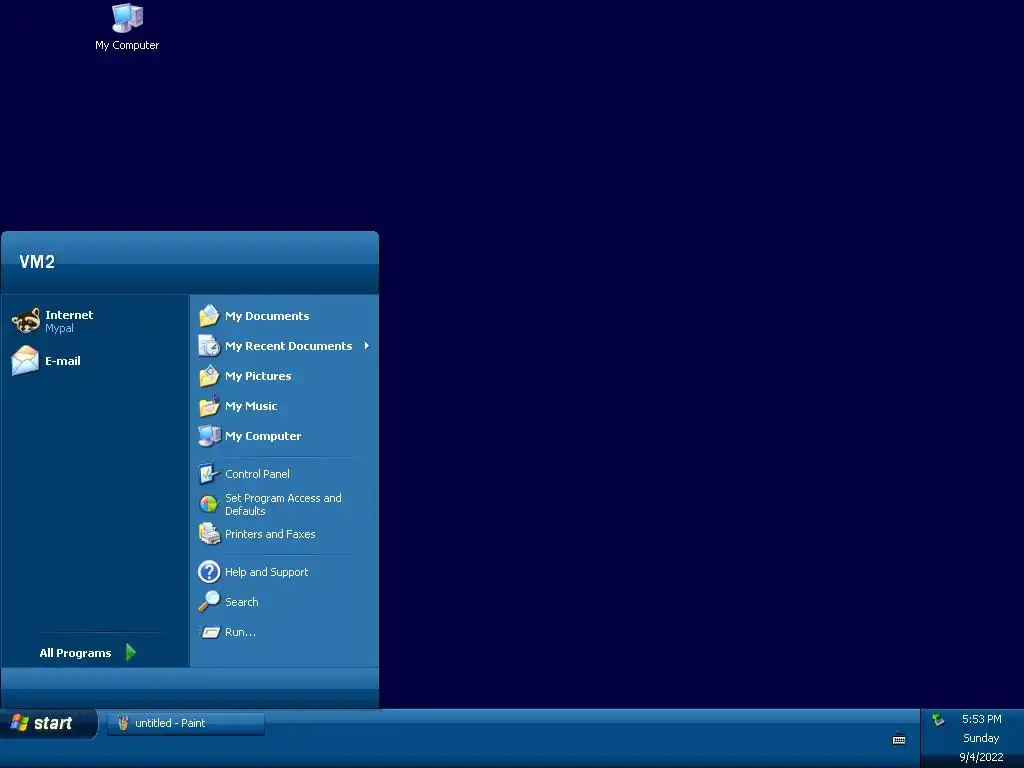Click the 5:53 PM clock

(982, 719)
